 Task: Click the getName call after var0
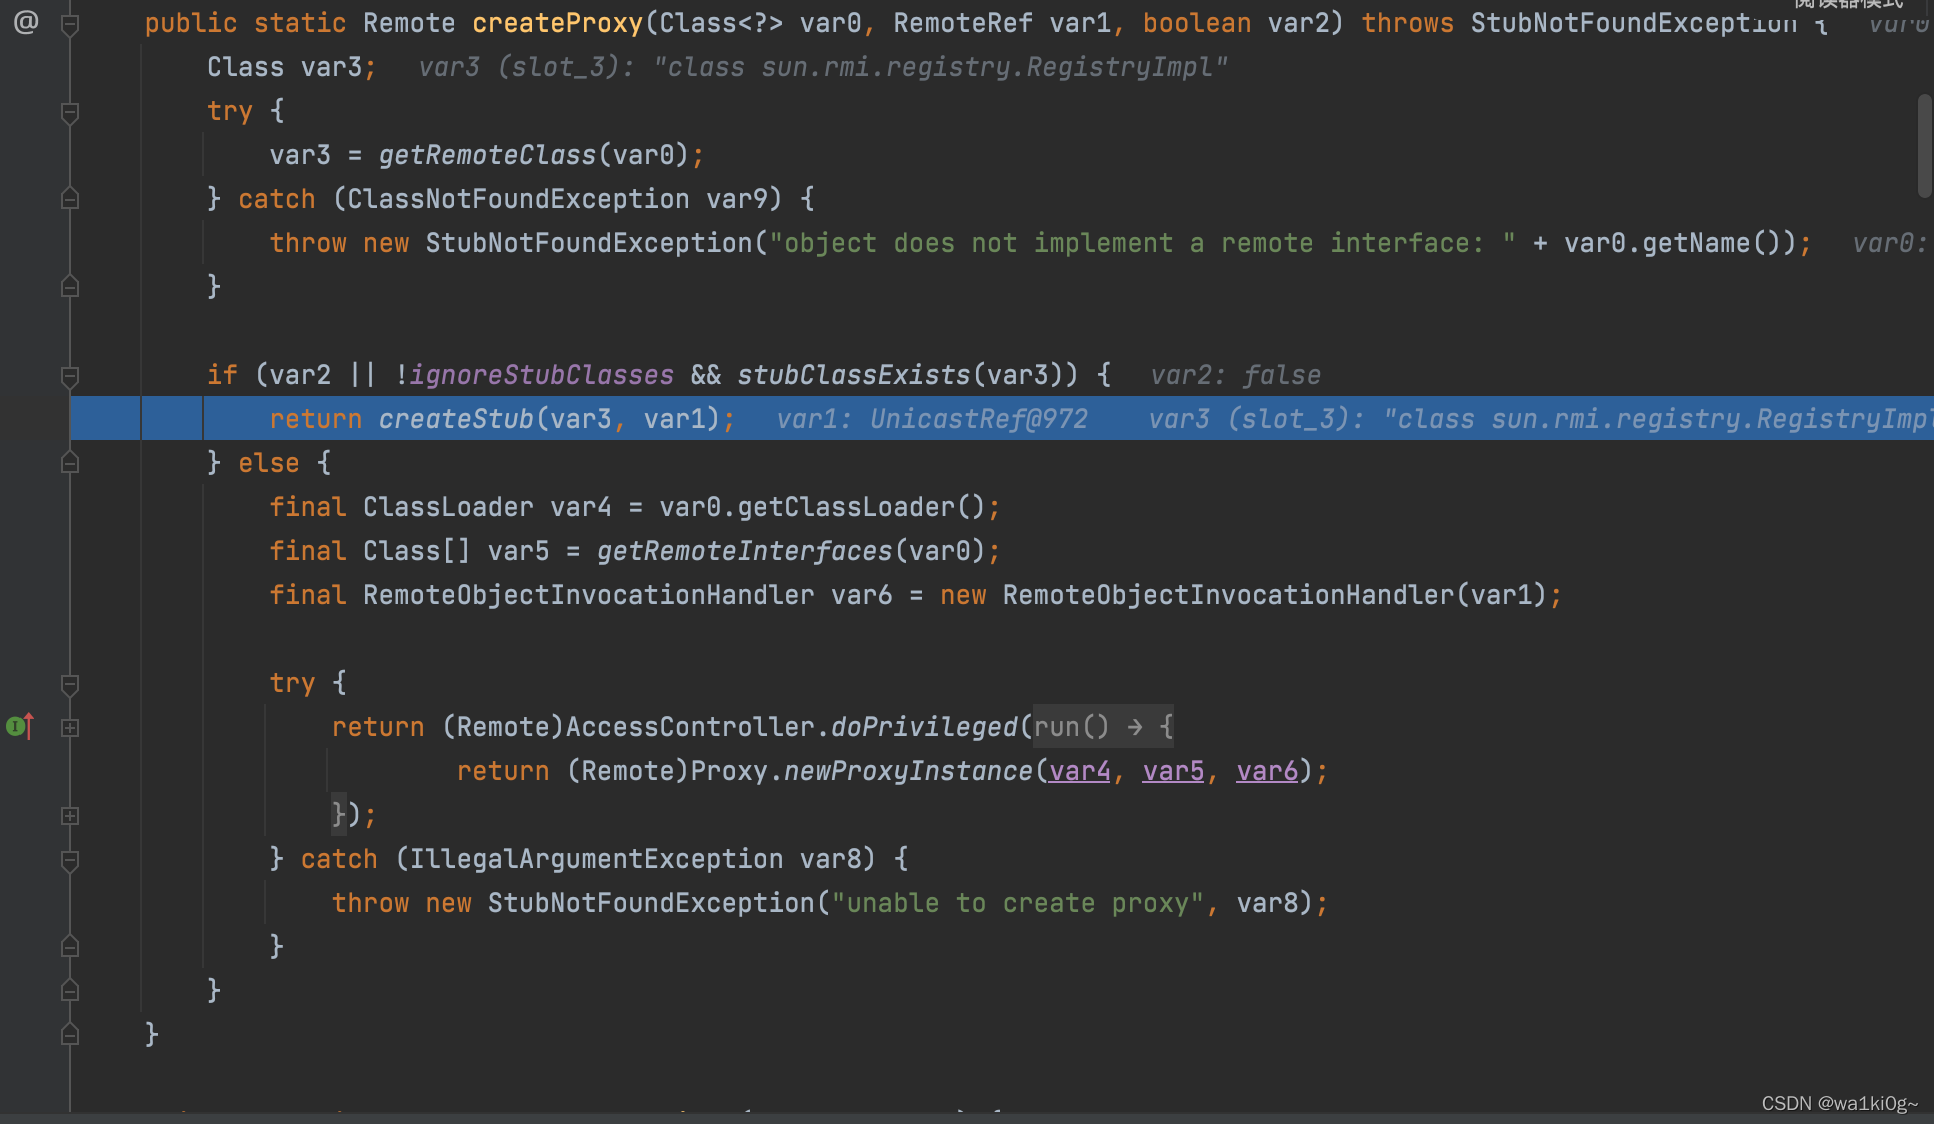tap(1696, 243)
